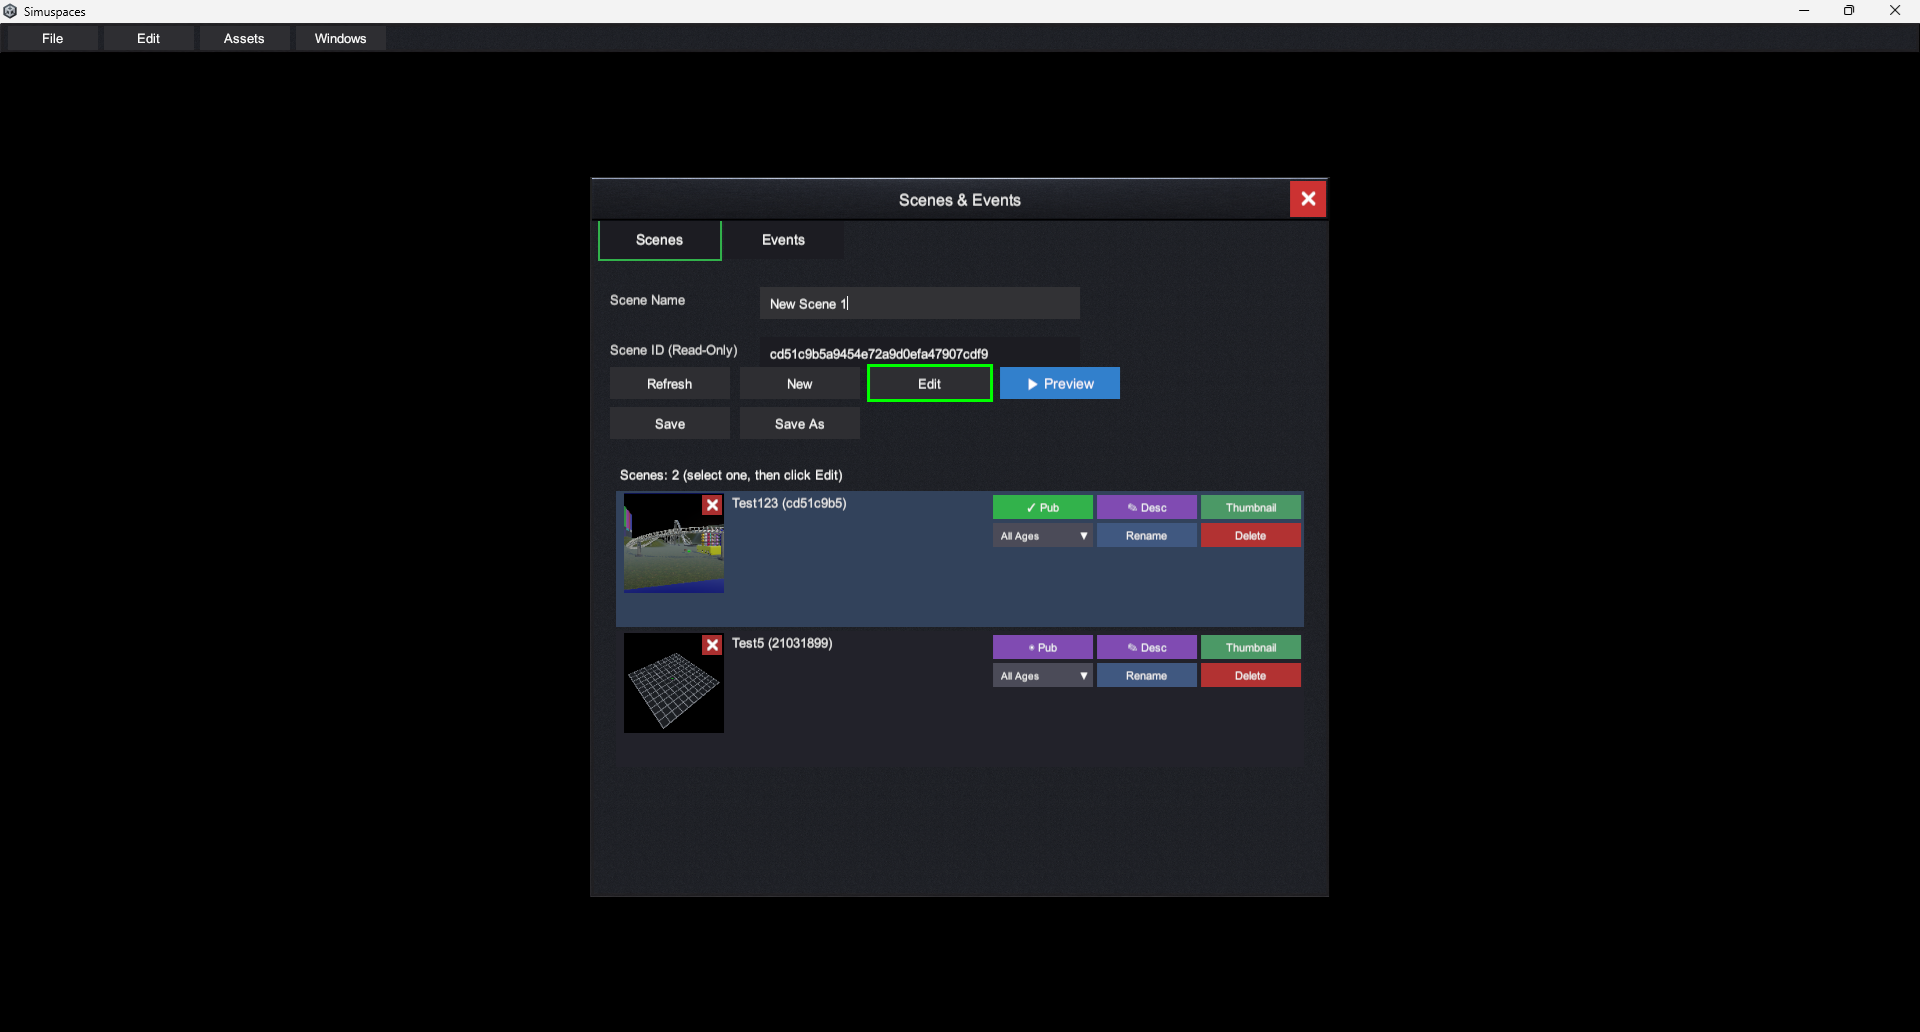Toggle Pub status for Test123 scene
Viewport: 1920px width, 1032px height.
point(1042,507)
